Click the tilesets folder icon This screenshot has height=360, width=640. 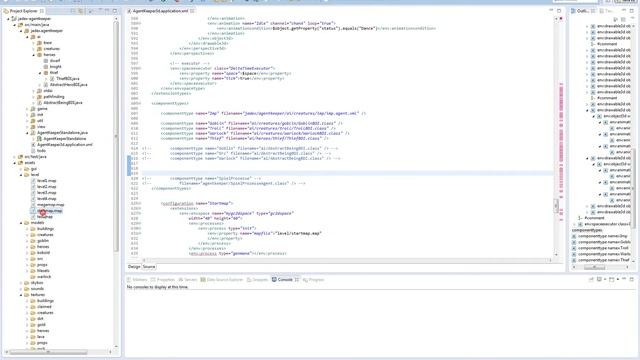(33, 271)
